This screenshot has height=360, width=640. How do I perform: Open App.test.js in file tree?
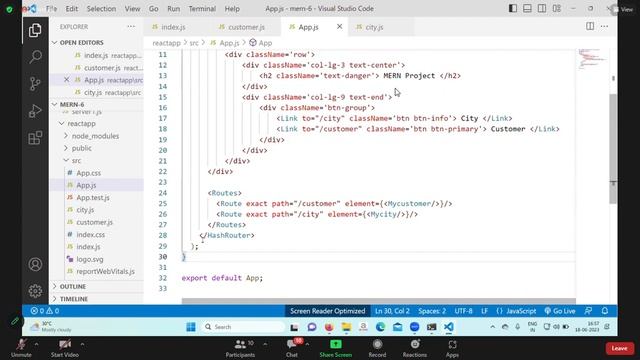click(93, 198)
